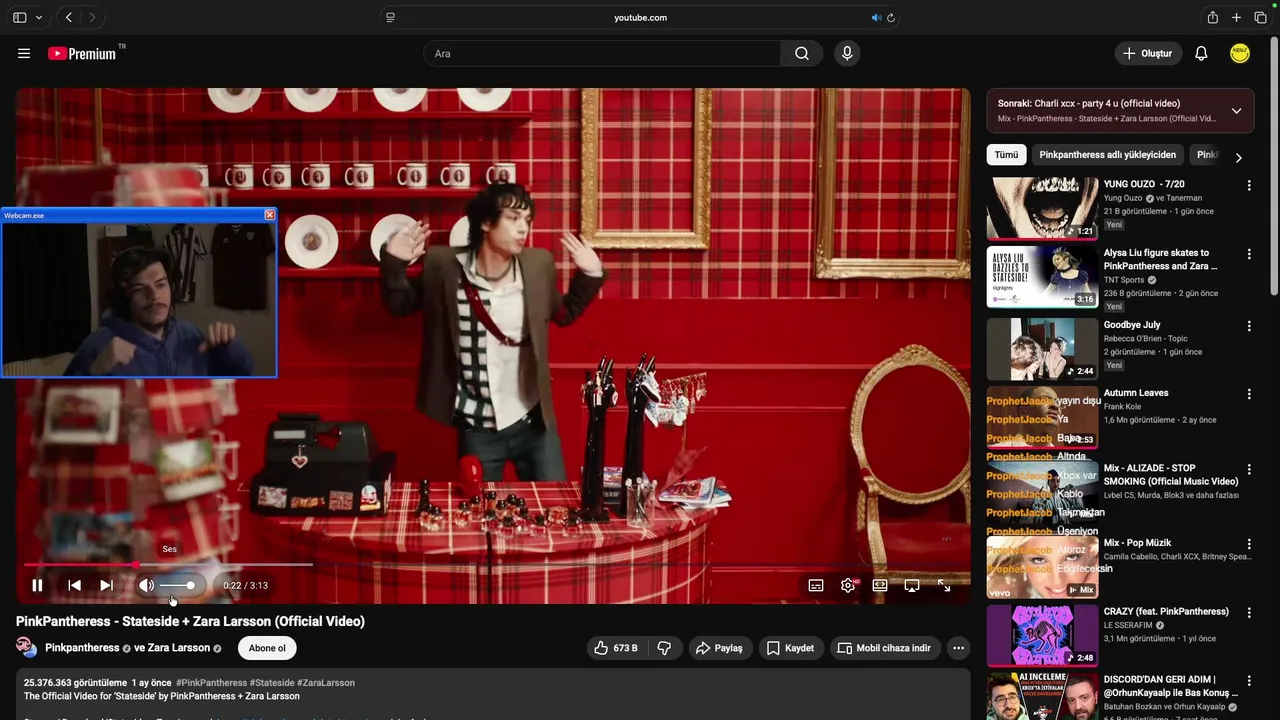The height and width of the screenshot is (720, 1280).
Task: Click the search magnifier button
Action: (802, 53)
